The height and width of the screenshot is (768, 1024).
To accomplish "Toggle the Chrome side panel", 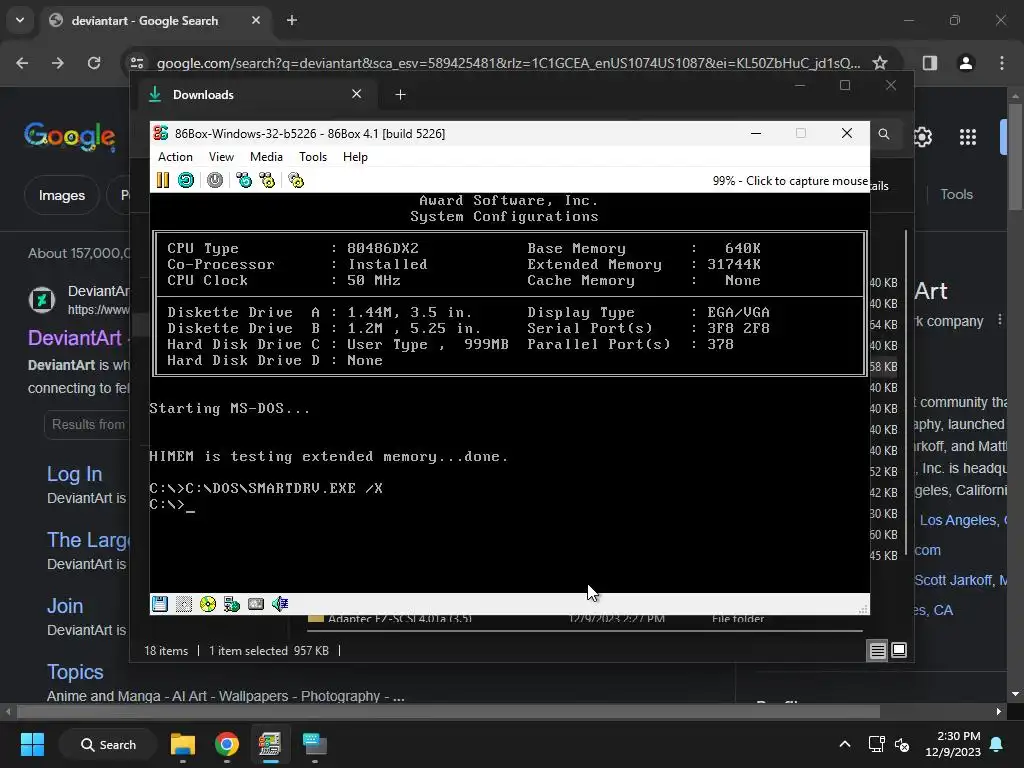I will point(929,63).
